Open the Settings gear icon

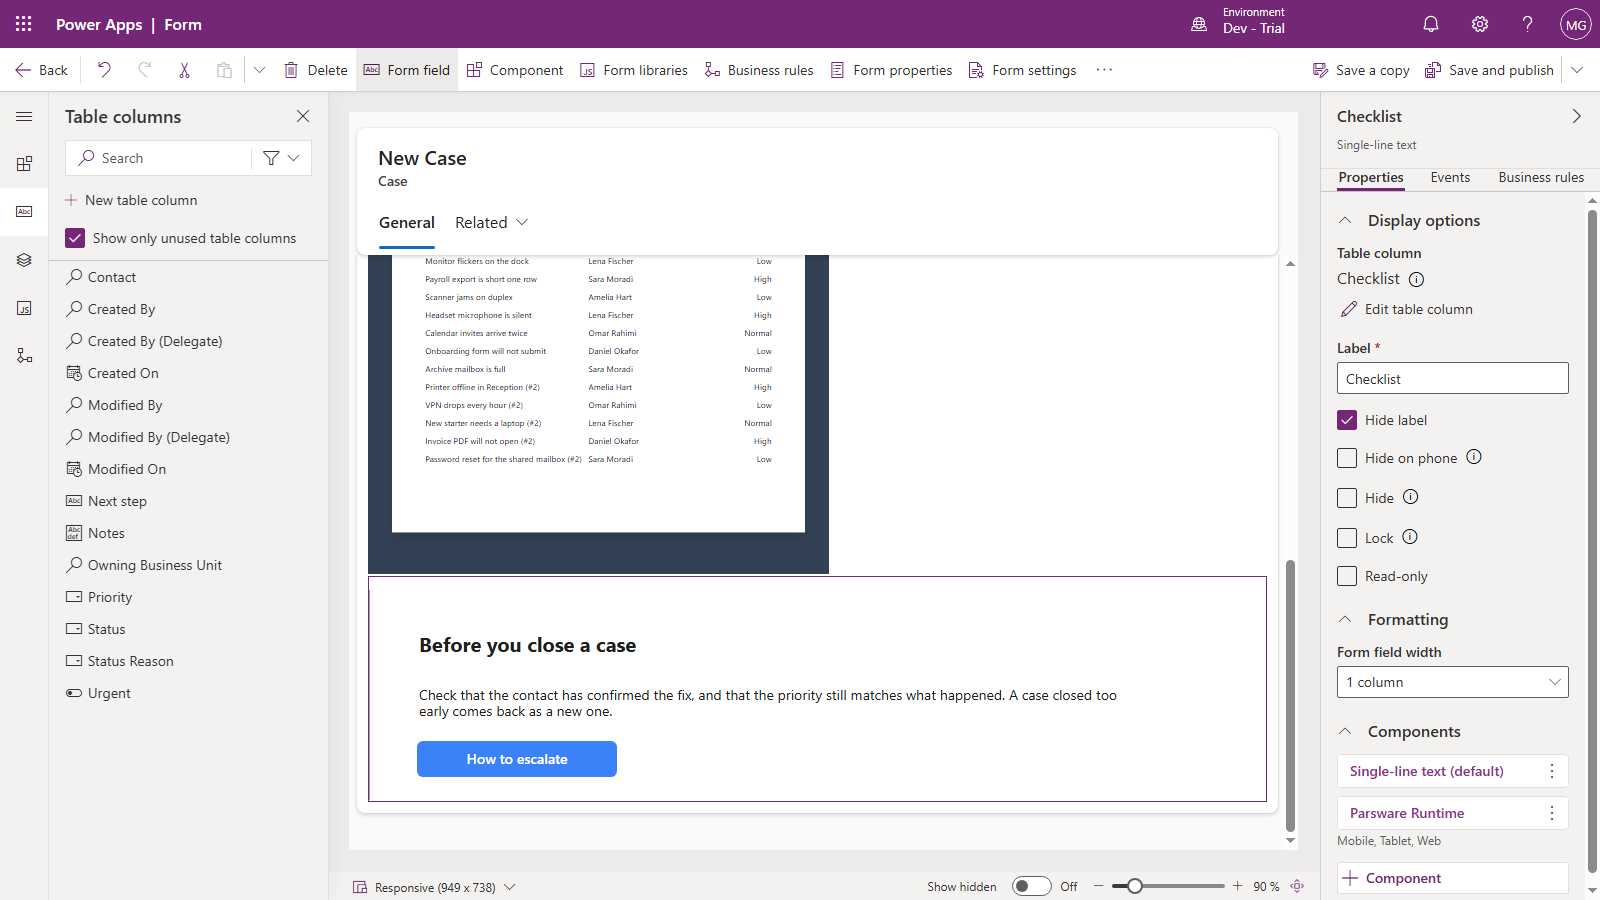1480,24
